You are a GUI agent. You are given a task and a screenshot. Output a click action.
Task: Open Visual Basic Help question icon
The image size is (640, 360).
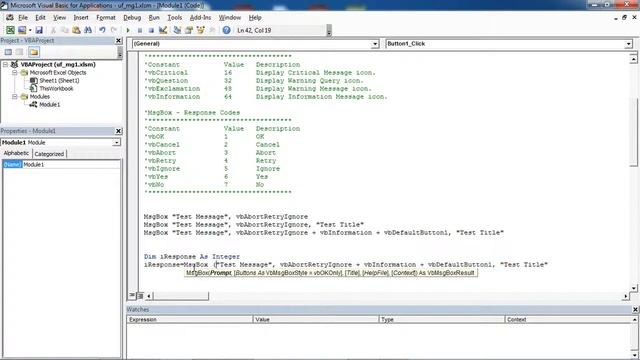coord(227,30)
